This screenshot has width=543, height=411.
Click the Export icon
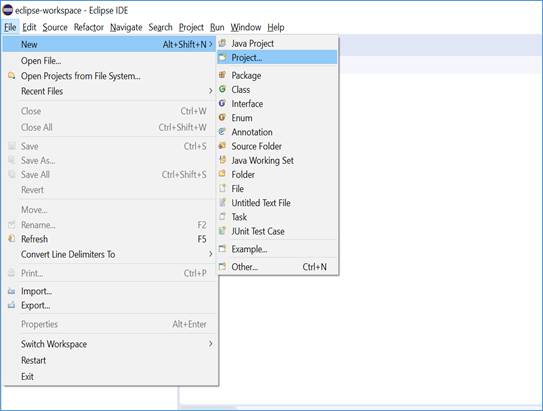(12, 305)
